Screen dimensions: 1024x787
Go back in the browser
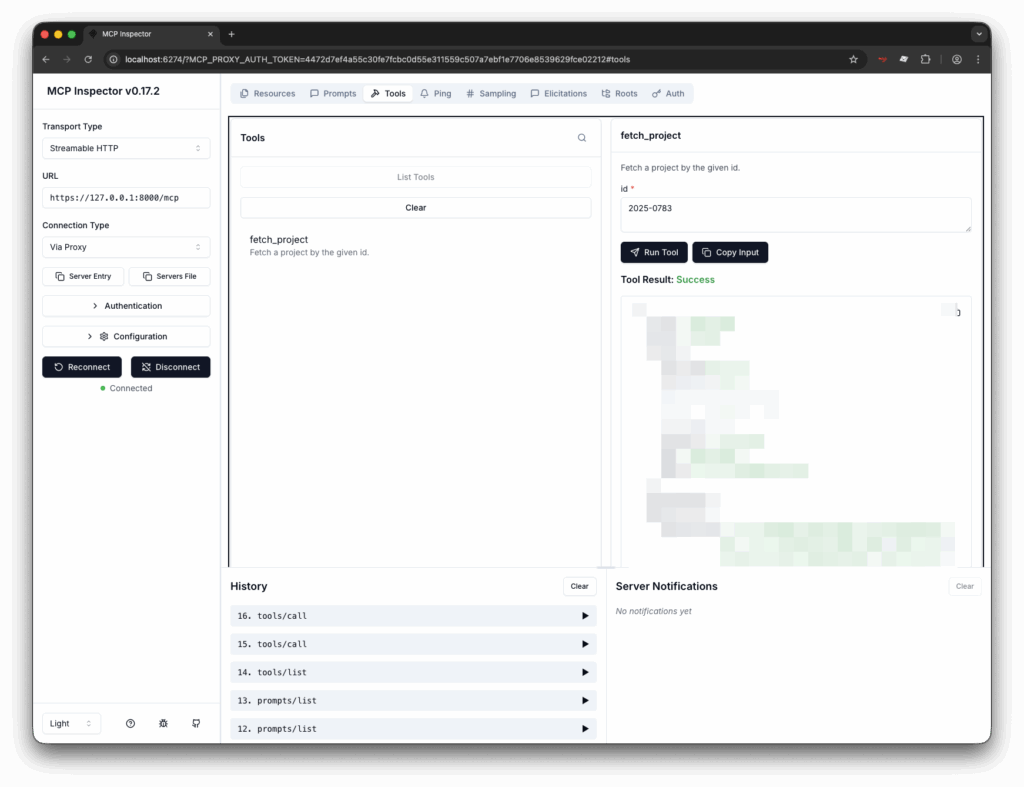(46, 59)
